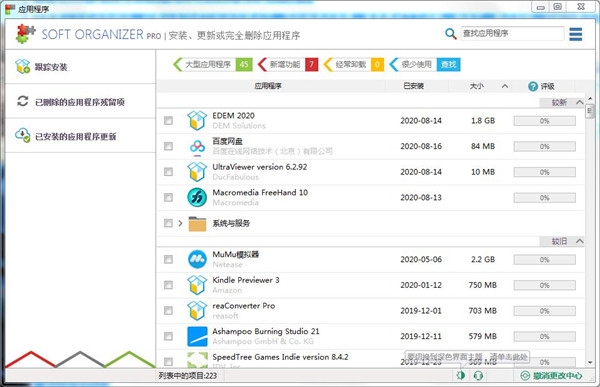Expand the 系统与服务 folder
600x387 pixels.
click(x=180, y=223)
